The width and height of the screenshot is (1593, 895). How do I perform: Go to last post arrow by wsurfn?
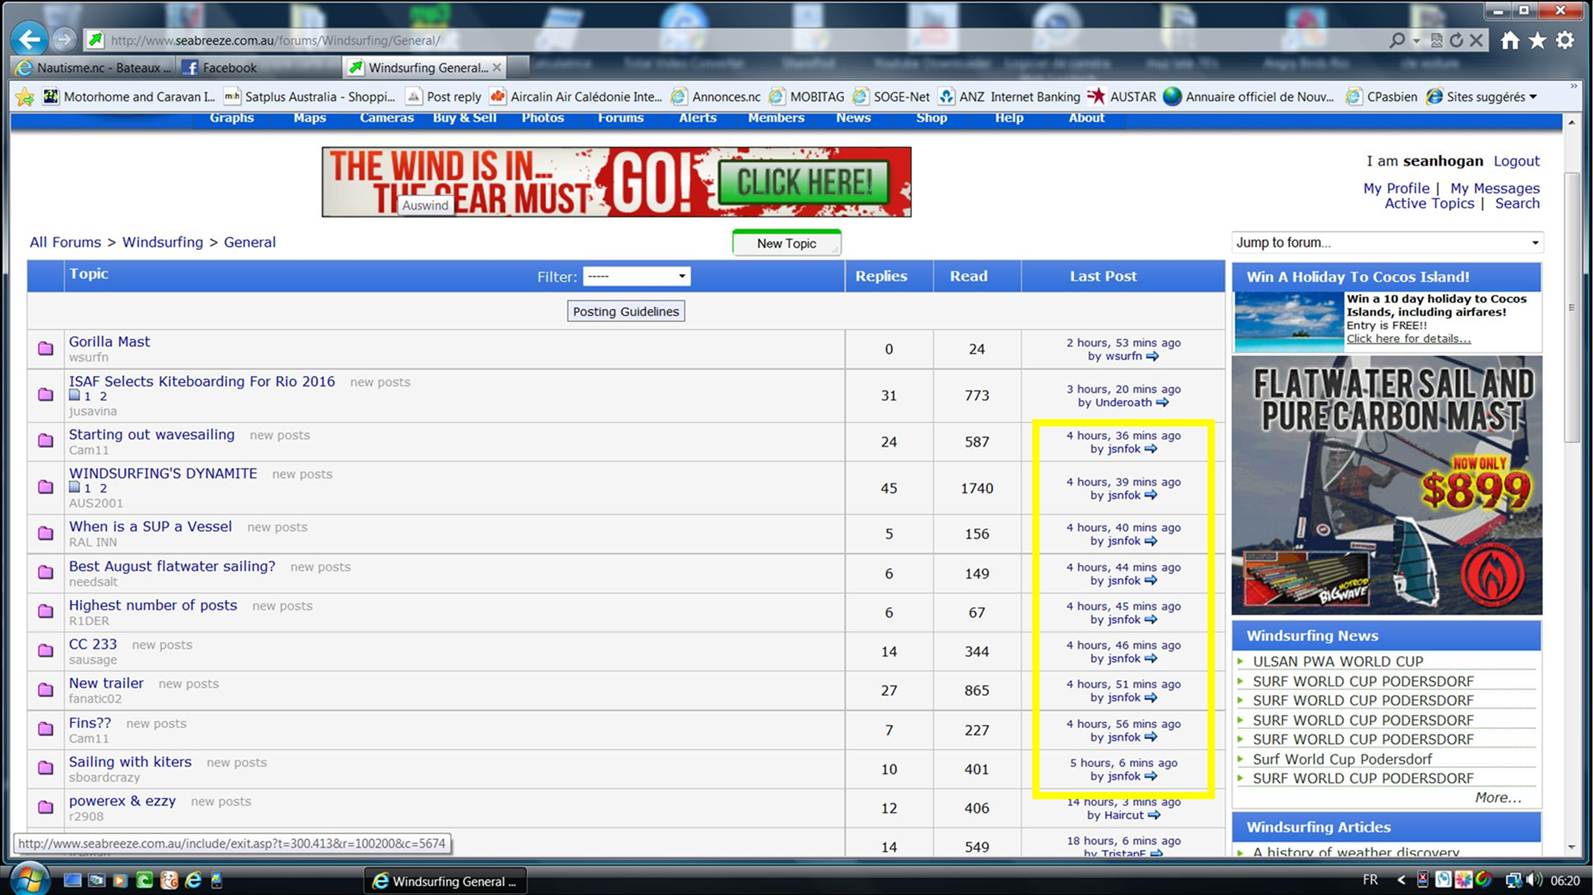pos(1152,356)
